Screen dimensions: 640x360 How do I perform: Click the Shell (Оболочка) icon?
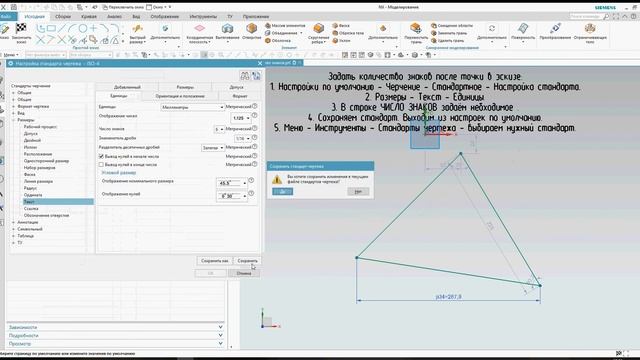(268, 40)
